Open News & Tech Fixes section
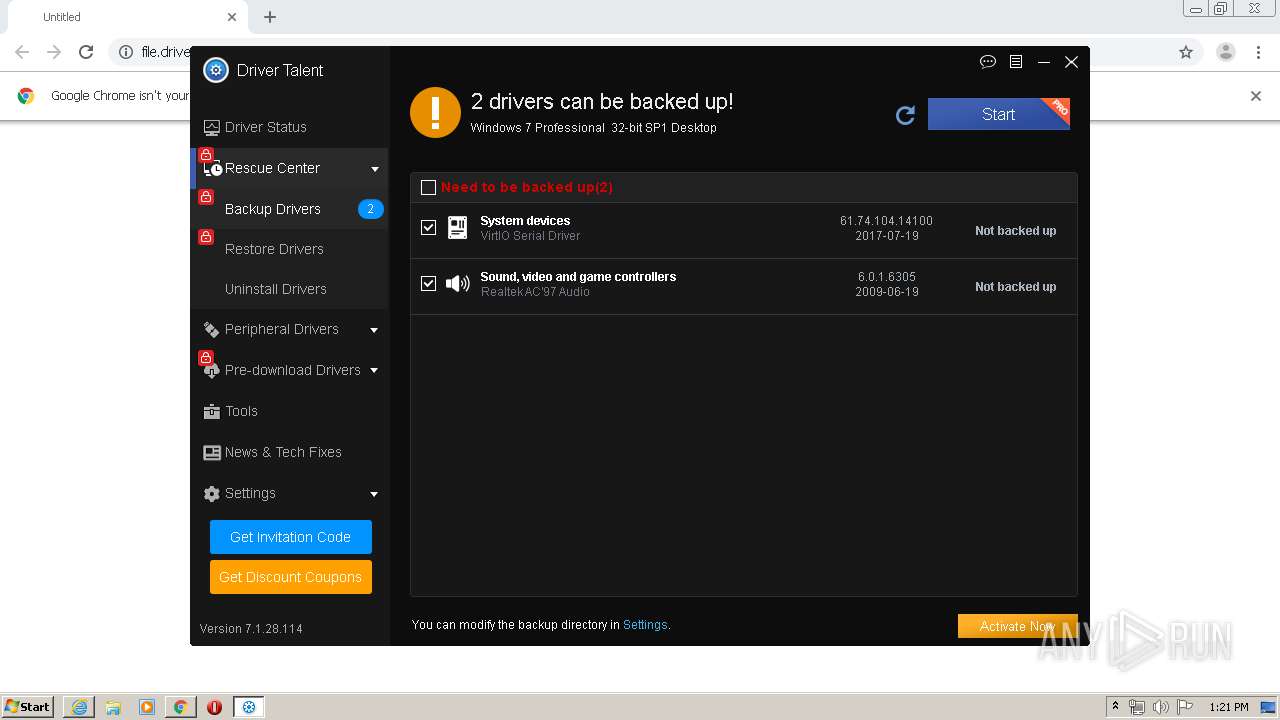 289,452
